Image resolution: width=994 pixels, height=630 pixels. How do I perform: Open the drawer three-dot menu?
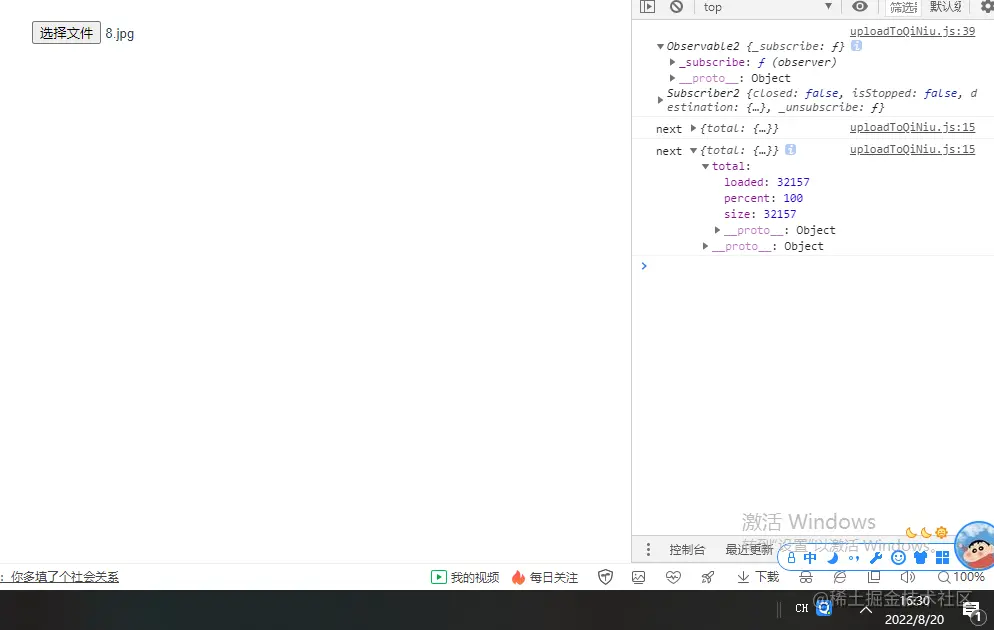648,550
